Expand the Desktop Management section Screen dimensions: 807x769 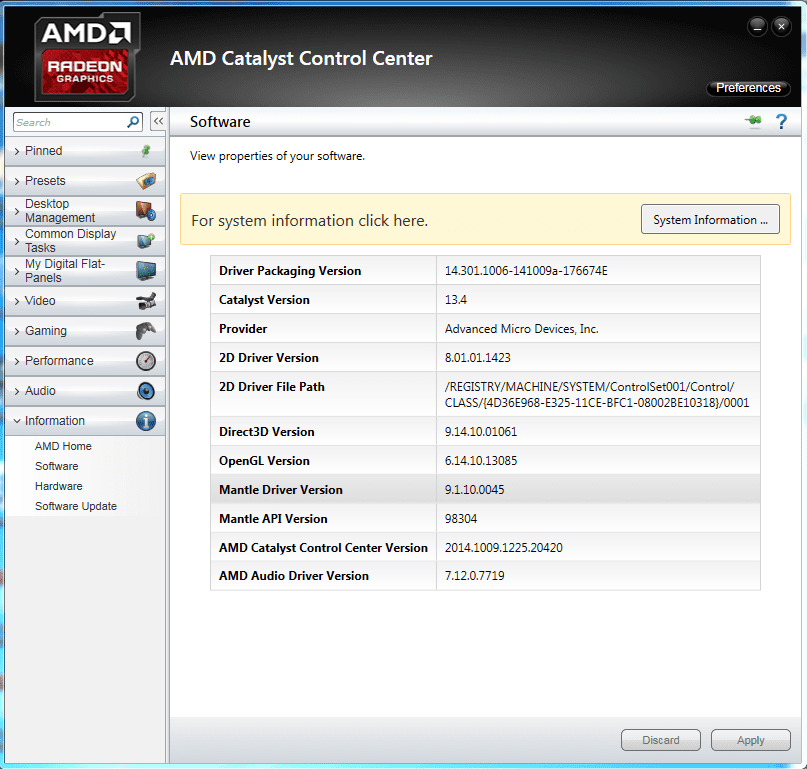click(85, 211)
